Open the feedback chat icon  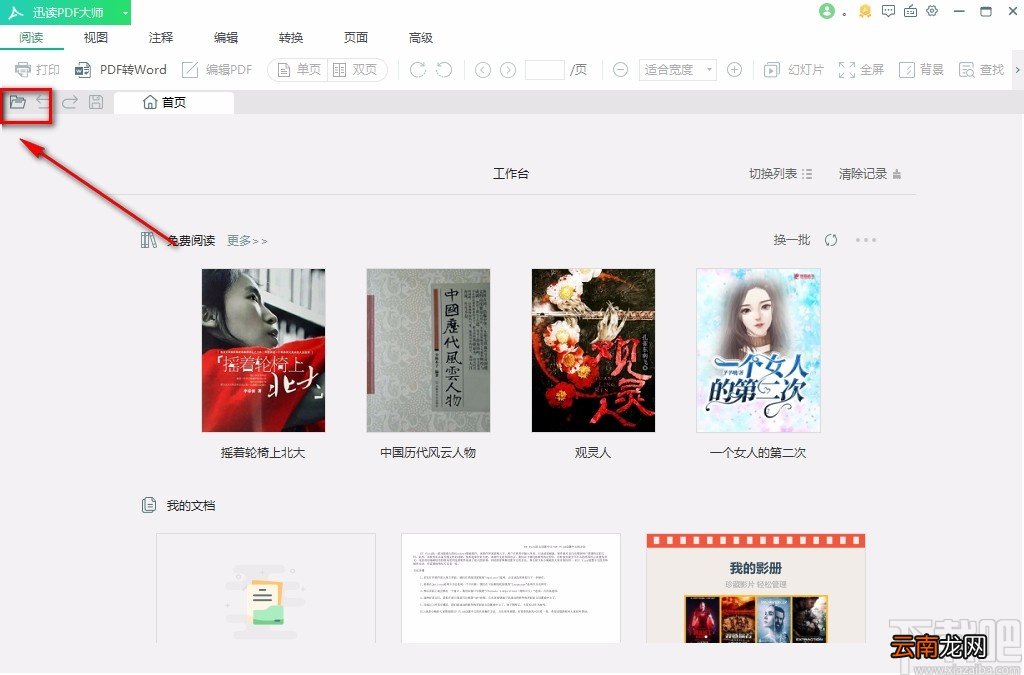(888, 11)
